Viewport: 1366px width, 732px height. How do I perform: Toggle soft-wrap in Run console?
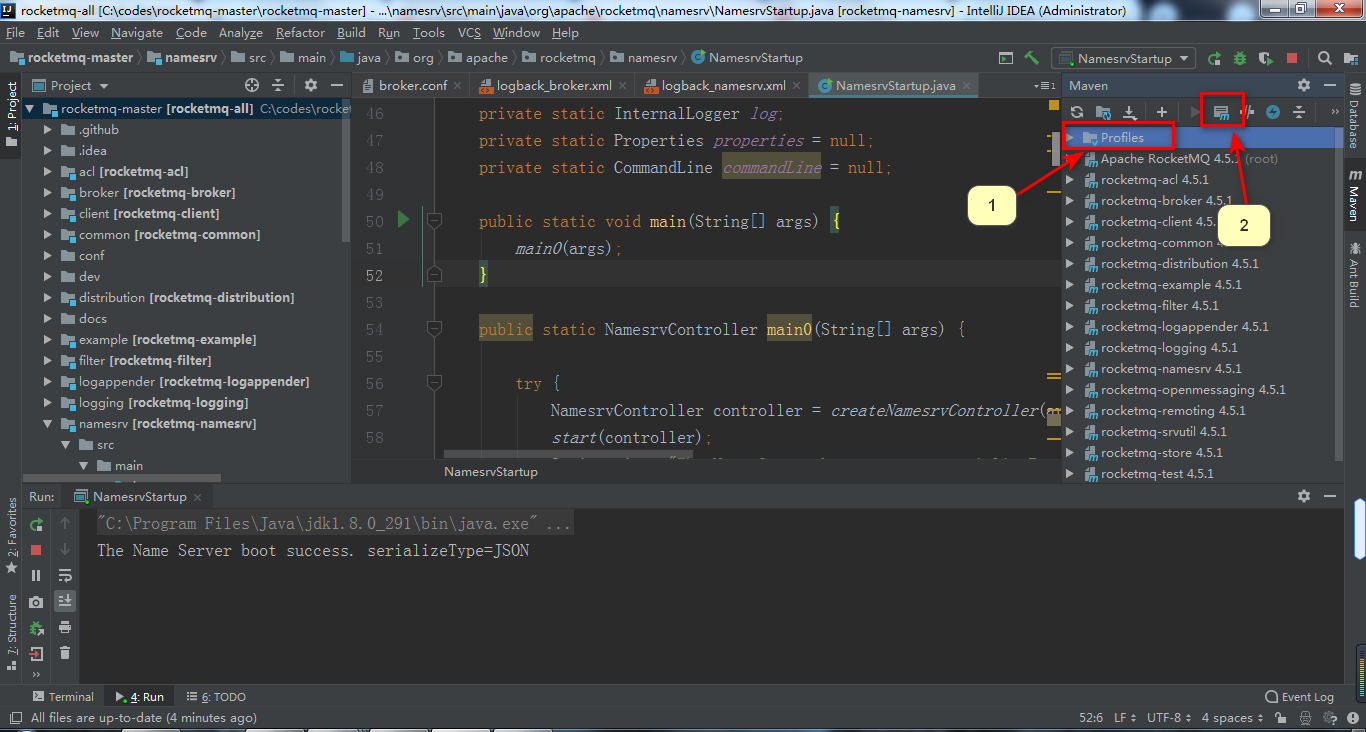point(65,575)
